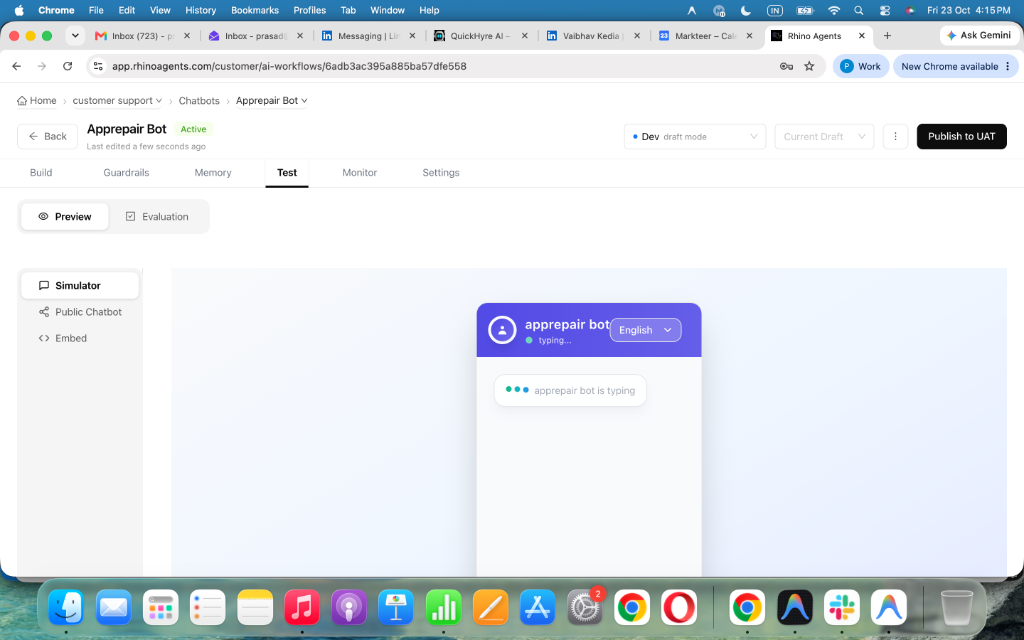Click the Active status badge
Screen dimensions: 1024x640
pos(193,129)
